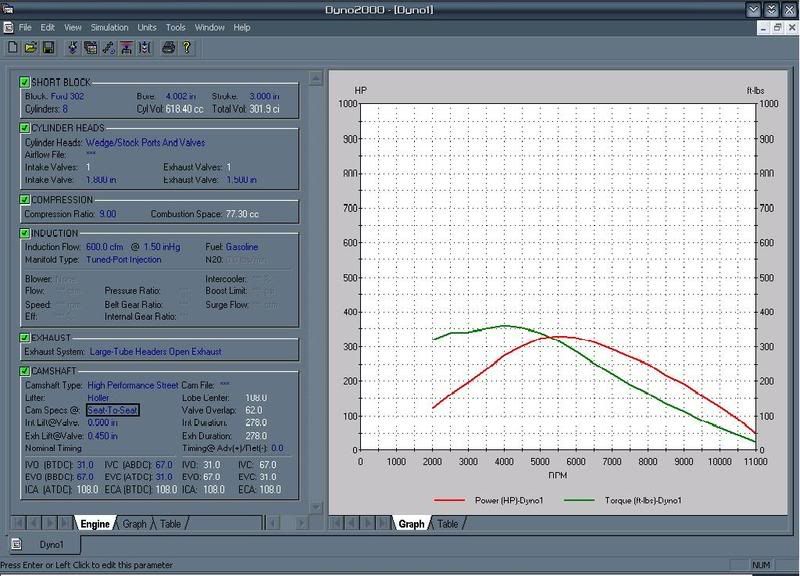Open the Help menu

pos(242,28)
